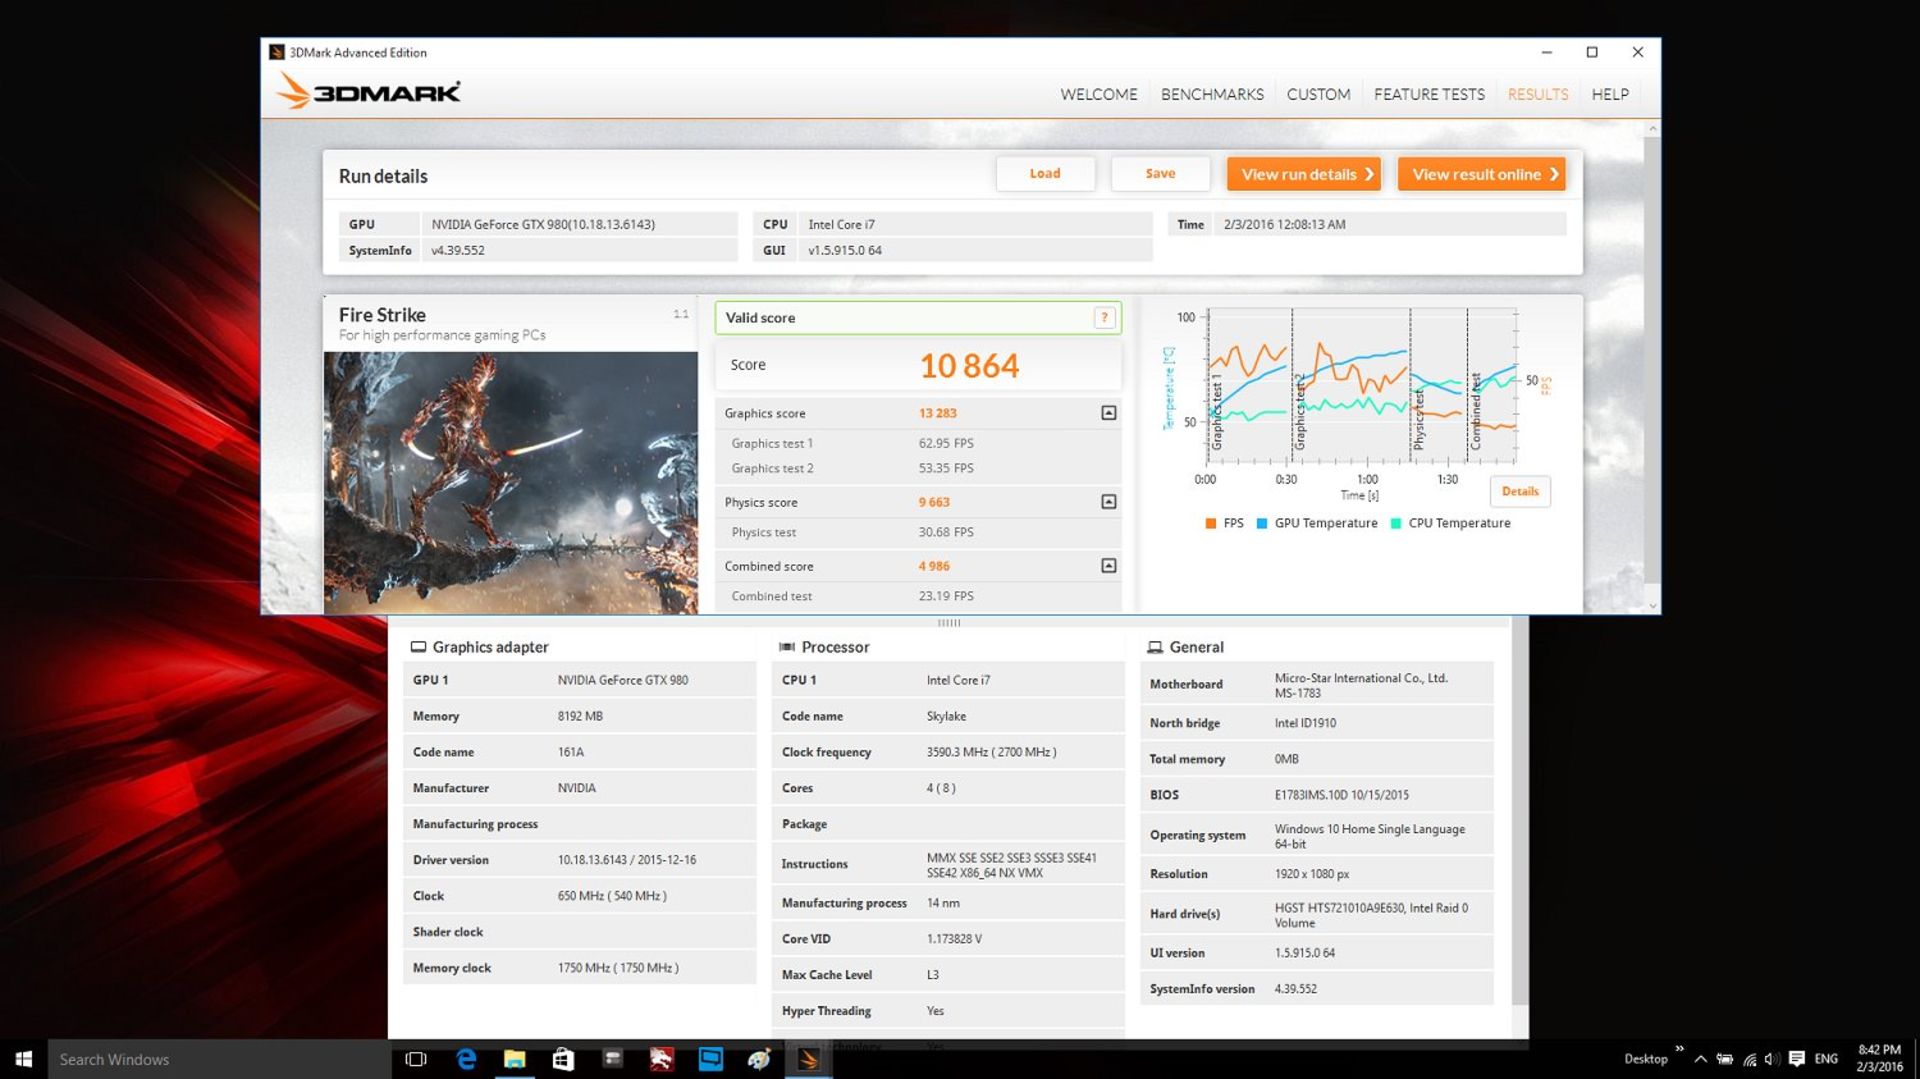This screenshot has width=1920, height=1079.
Task: Open chart Details button
Action: click(x=1520, y=491)
